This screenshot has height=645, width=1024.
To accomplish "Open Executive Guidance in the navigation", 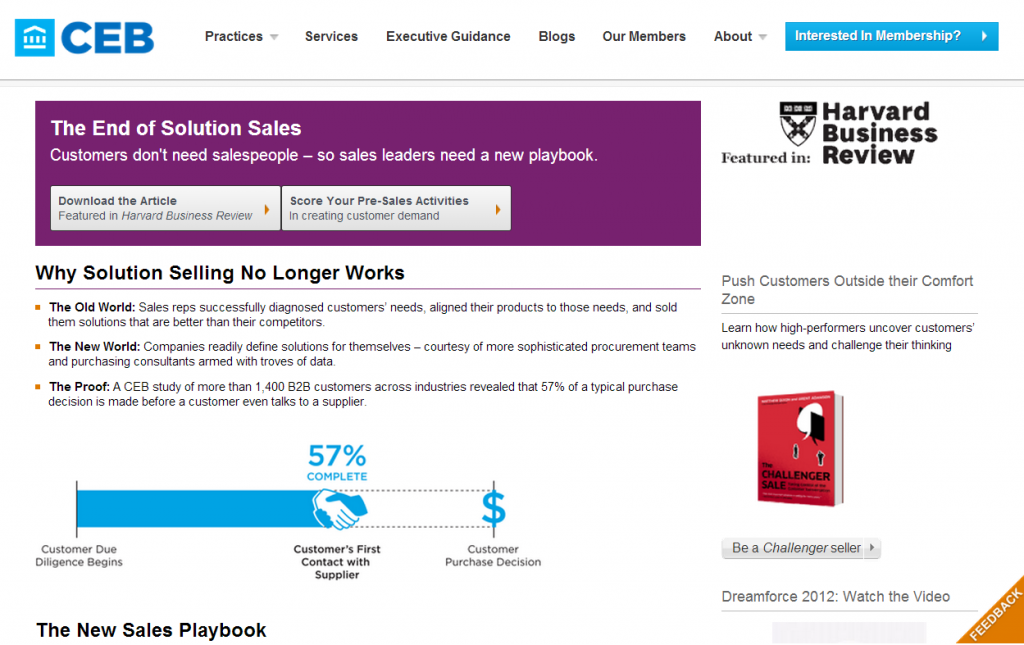I will 448,37.
